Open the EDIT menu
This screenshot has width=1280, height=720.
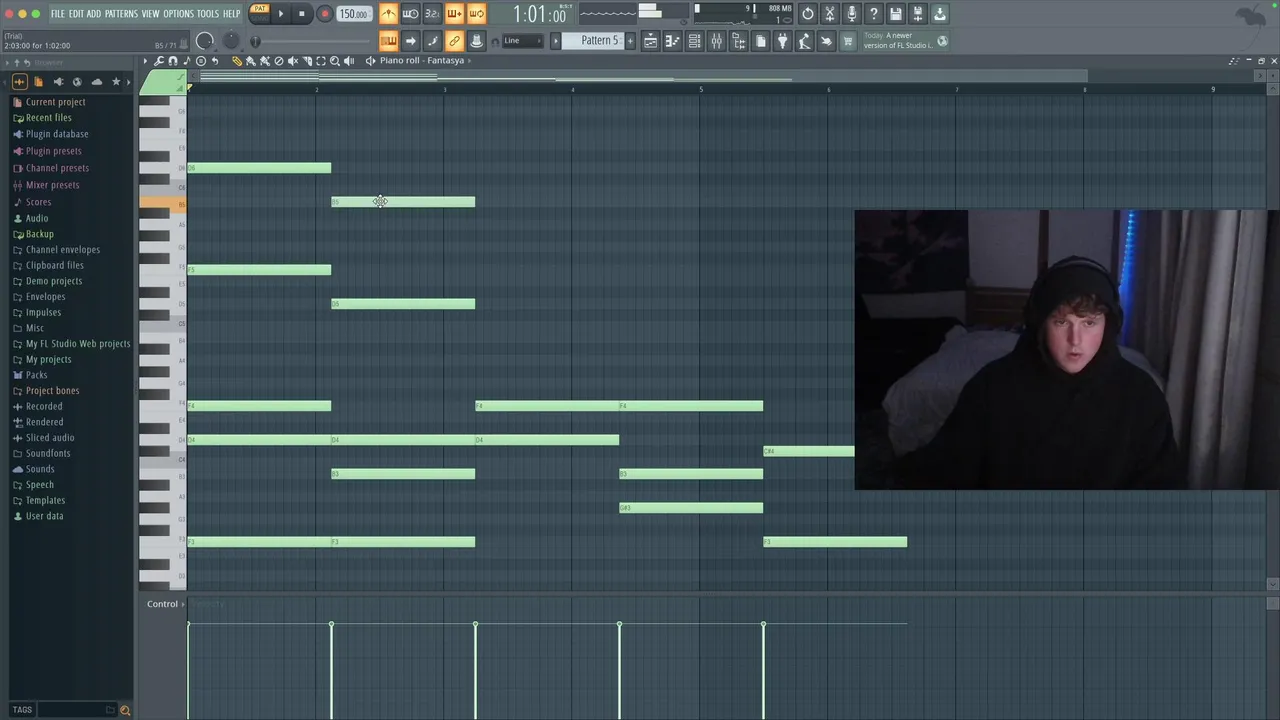[76, 14]
